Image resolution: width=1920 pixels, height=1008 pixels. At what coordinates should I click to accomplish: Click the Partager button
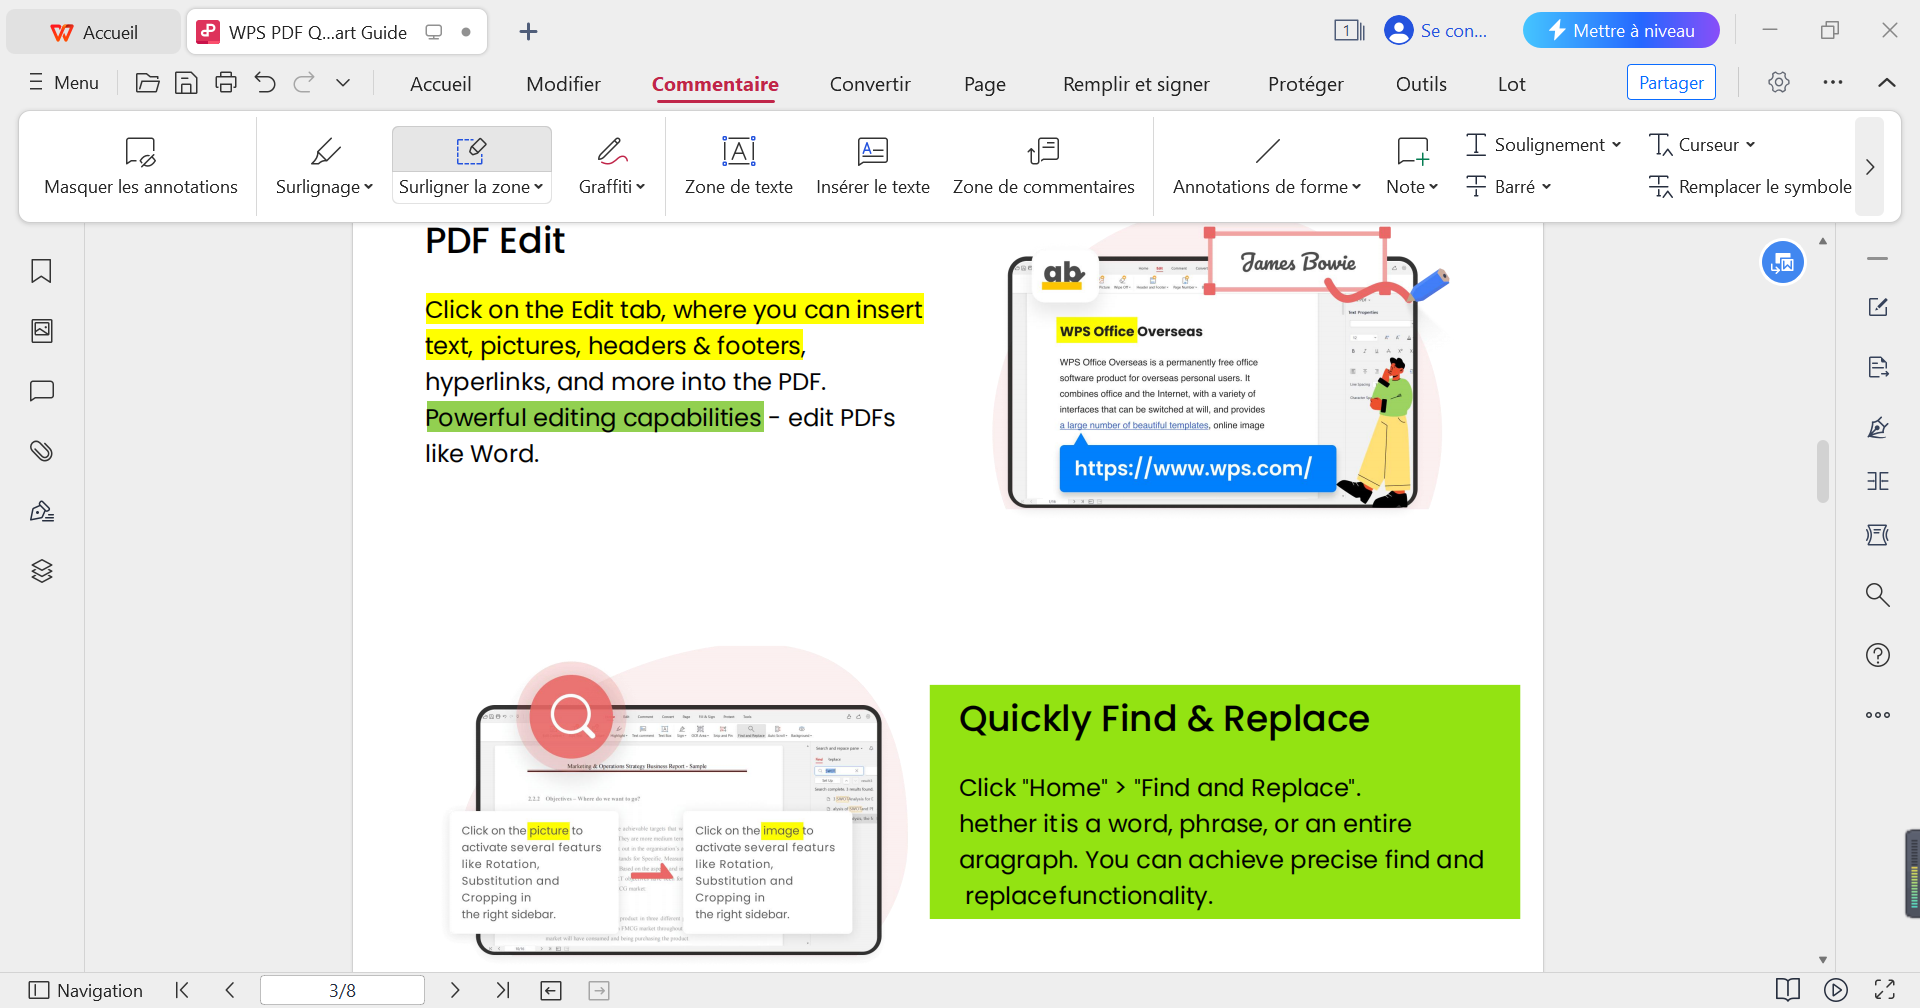tap(1671, 82)
